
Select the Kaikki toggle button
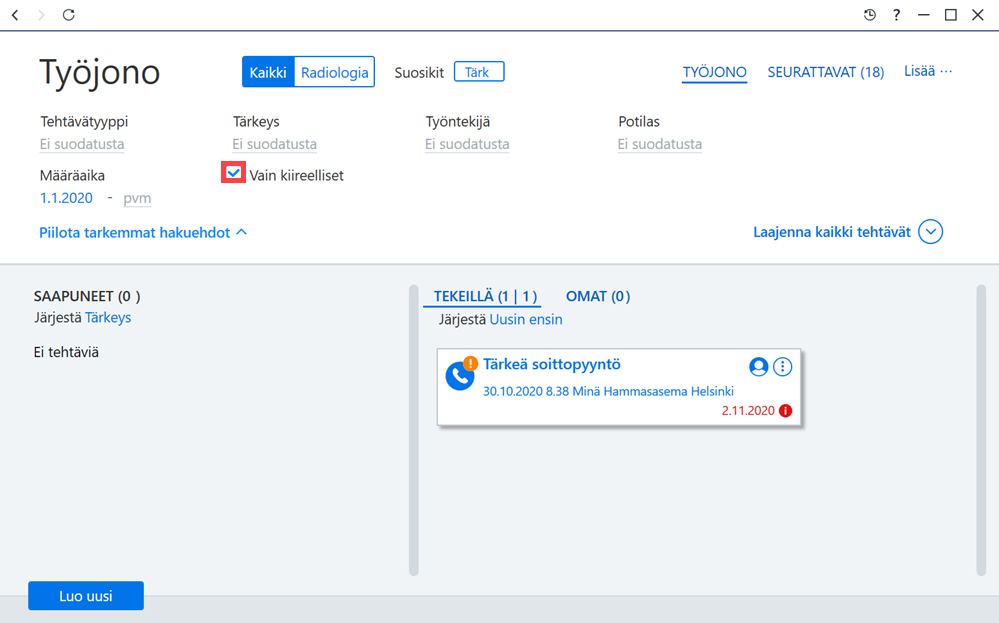(x=268, y=72)
